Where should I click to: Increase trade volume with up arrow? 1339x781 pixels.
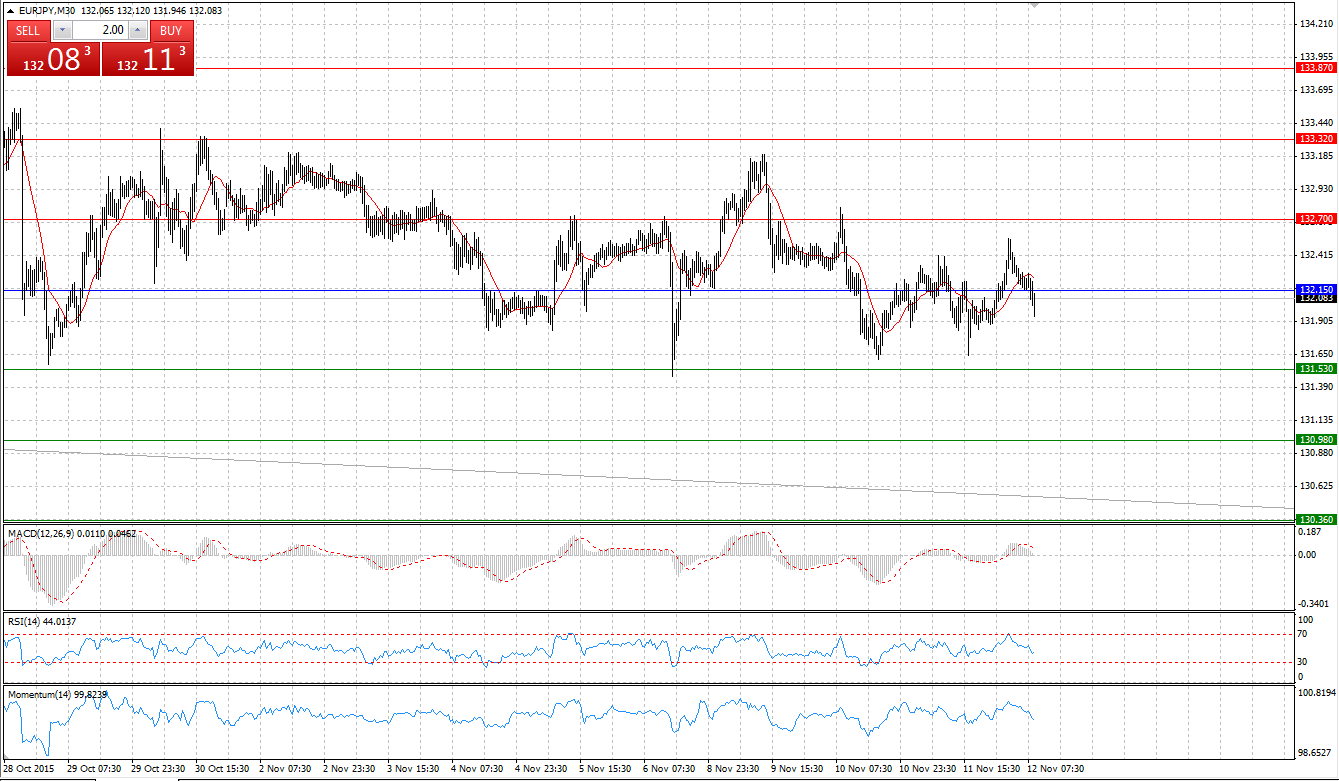138,30
